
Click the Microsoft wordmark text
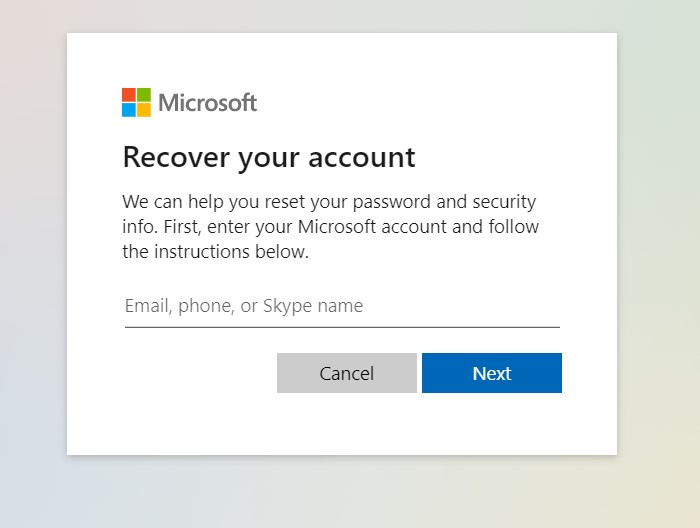pyautogui.click(x=208, y=102)
